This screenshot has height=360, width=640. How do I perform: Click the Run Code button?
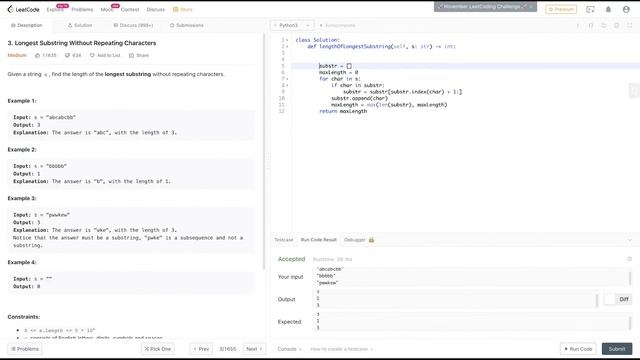578,349
